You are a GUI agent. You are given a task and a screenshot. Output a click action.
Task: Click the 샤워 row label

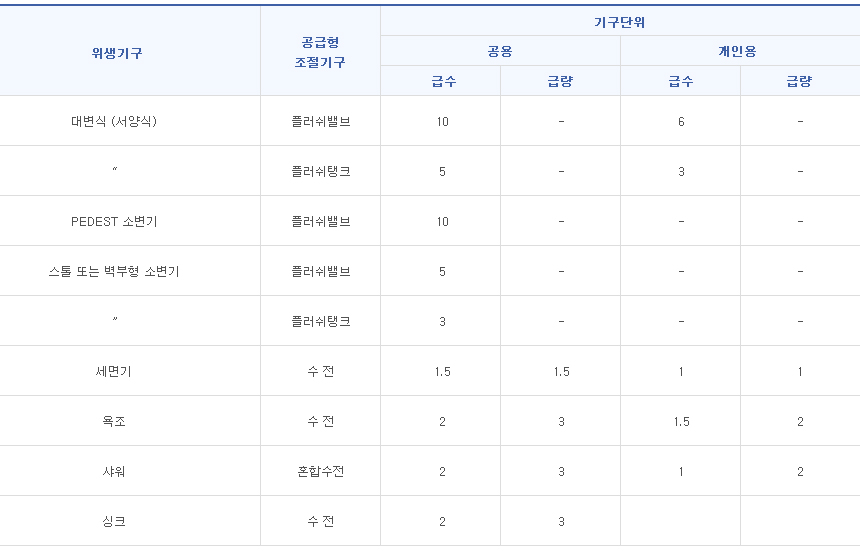114,472
